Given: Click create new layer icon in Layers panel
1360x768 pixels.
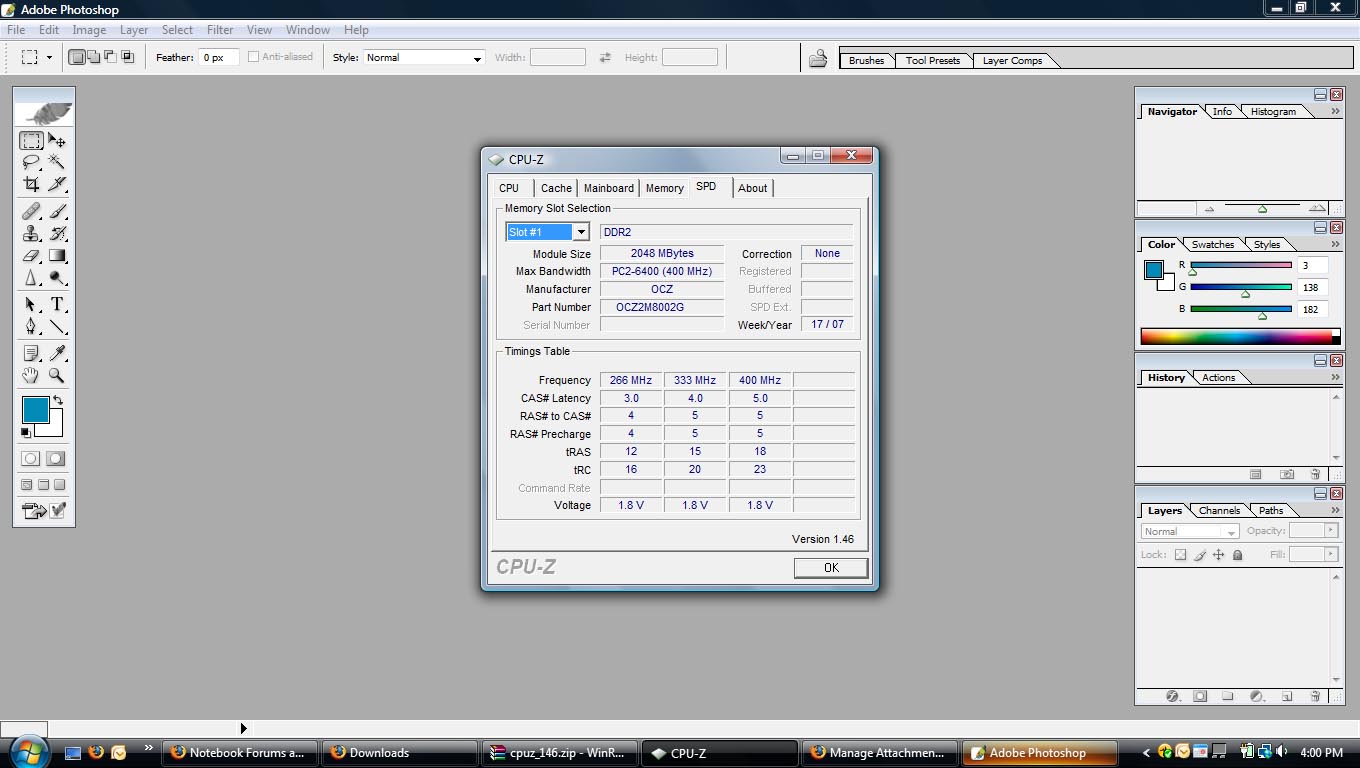Looking at the screenshot, I should 1288,696.
